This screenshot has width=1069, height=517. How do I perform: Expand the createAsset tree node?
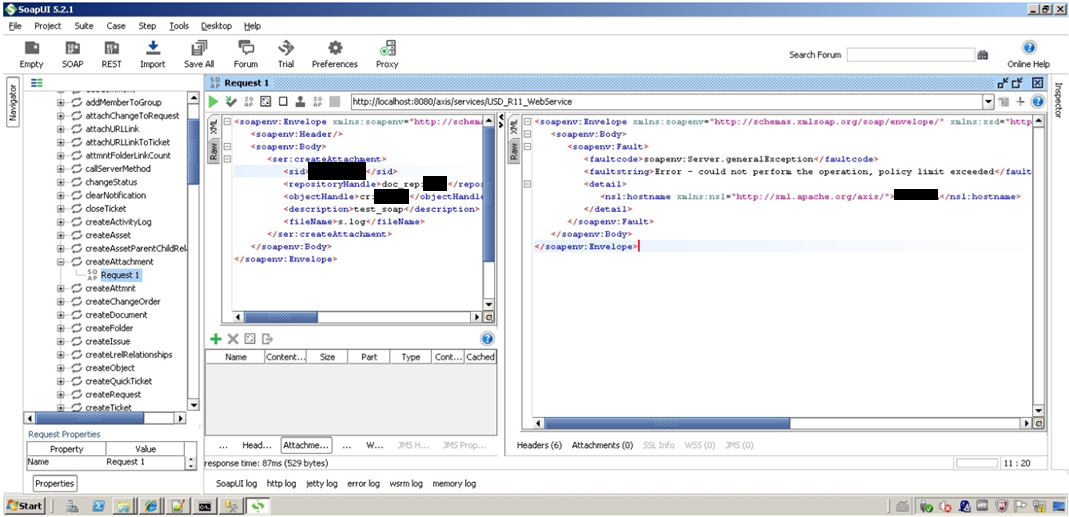coord(61,235)
